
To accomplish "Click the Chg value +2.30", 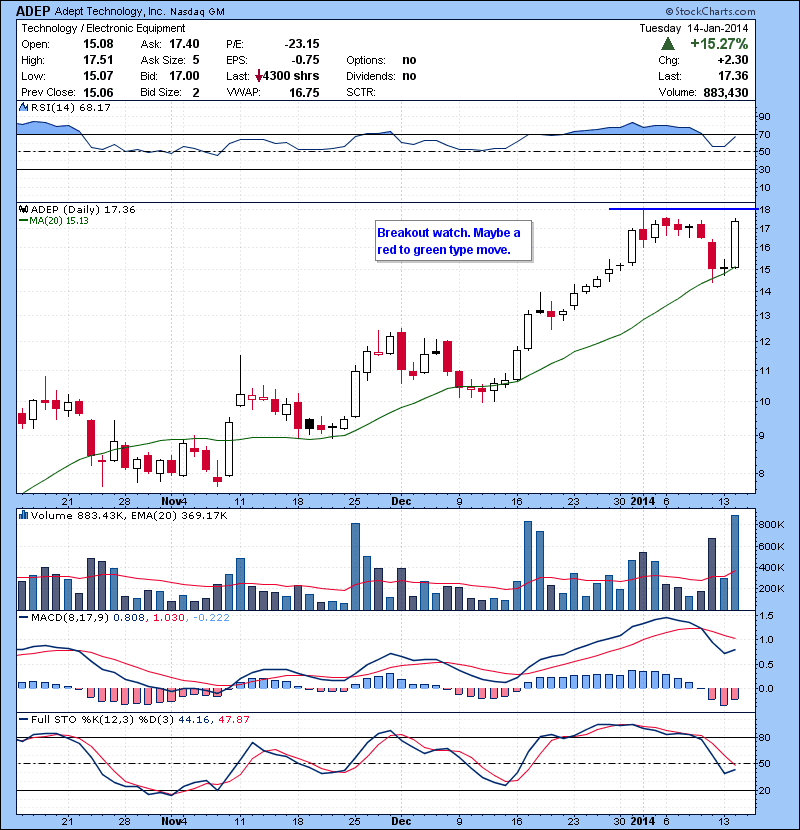I will (733, 60).
